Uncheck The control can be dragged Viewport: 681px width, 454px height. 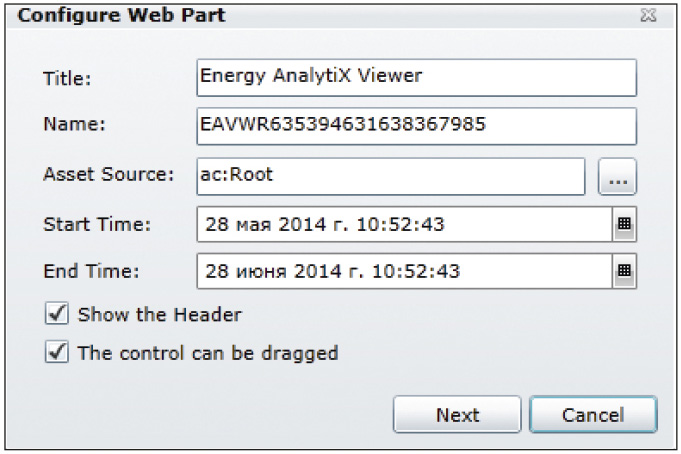click(x=57, y=352)
